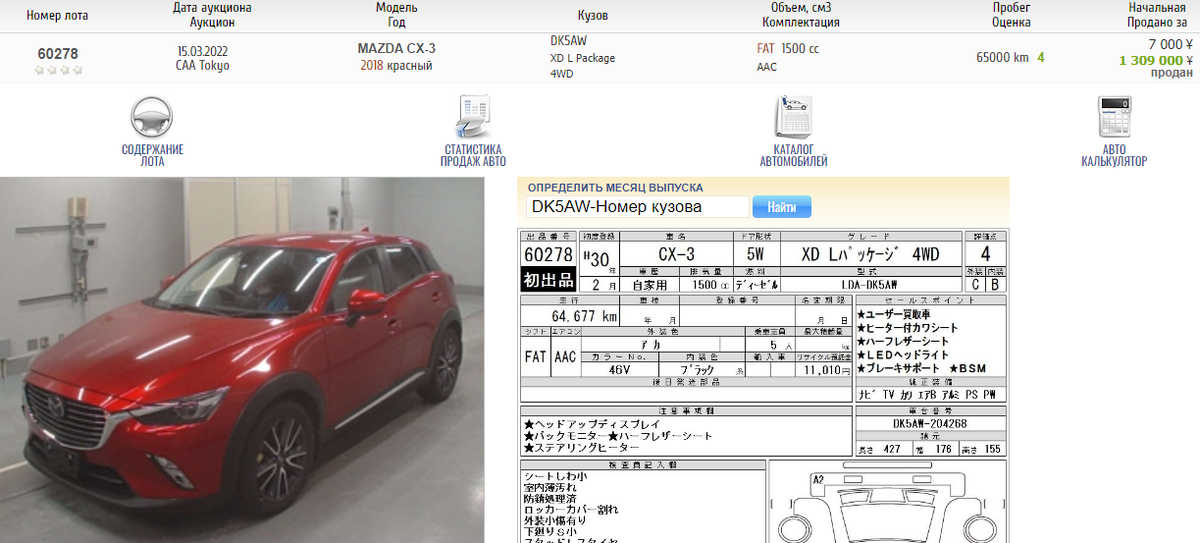Screen dimensions: 1200x543
Task: Click 'продан' status text
Action: point(1171,73)
